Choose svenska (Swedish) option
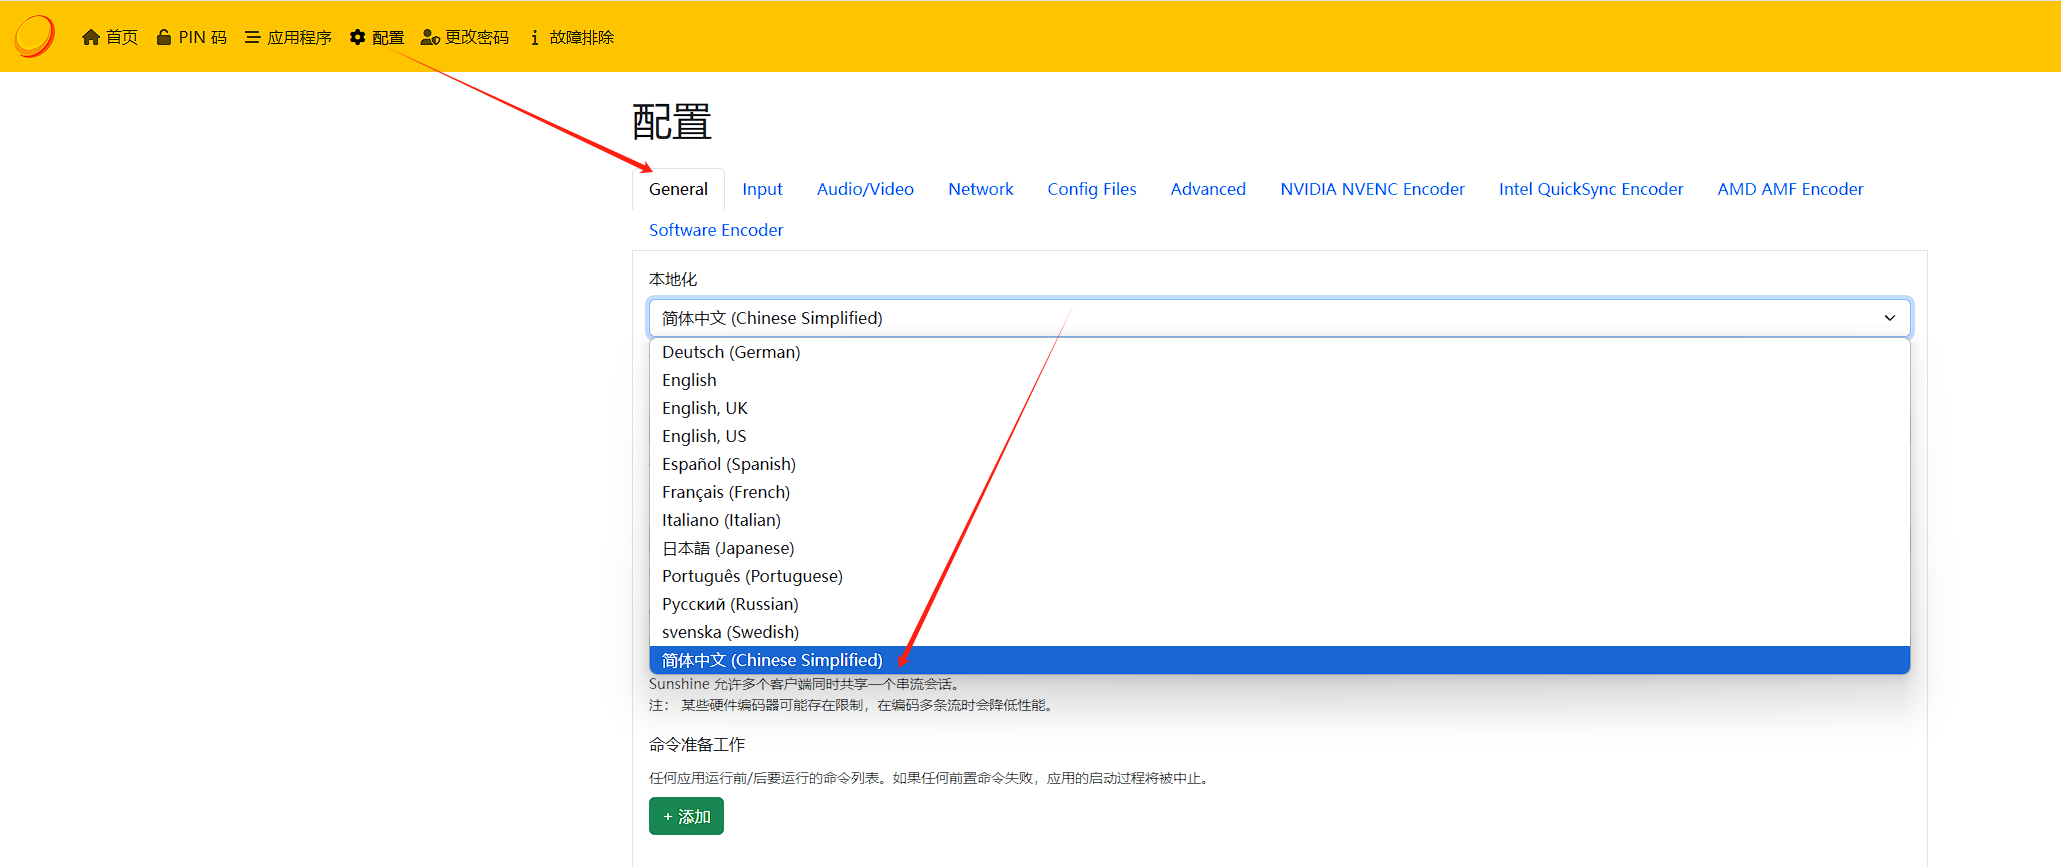The image size is (2061, 867). [x=1280, y=632]
